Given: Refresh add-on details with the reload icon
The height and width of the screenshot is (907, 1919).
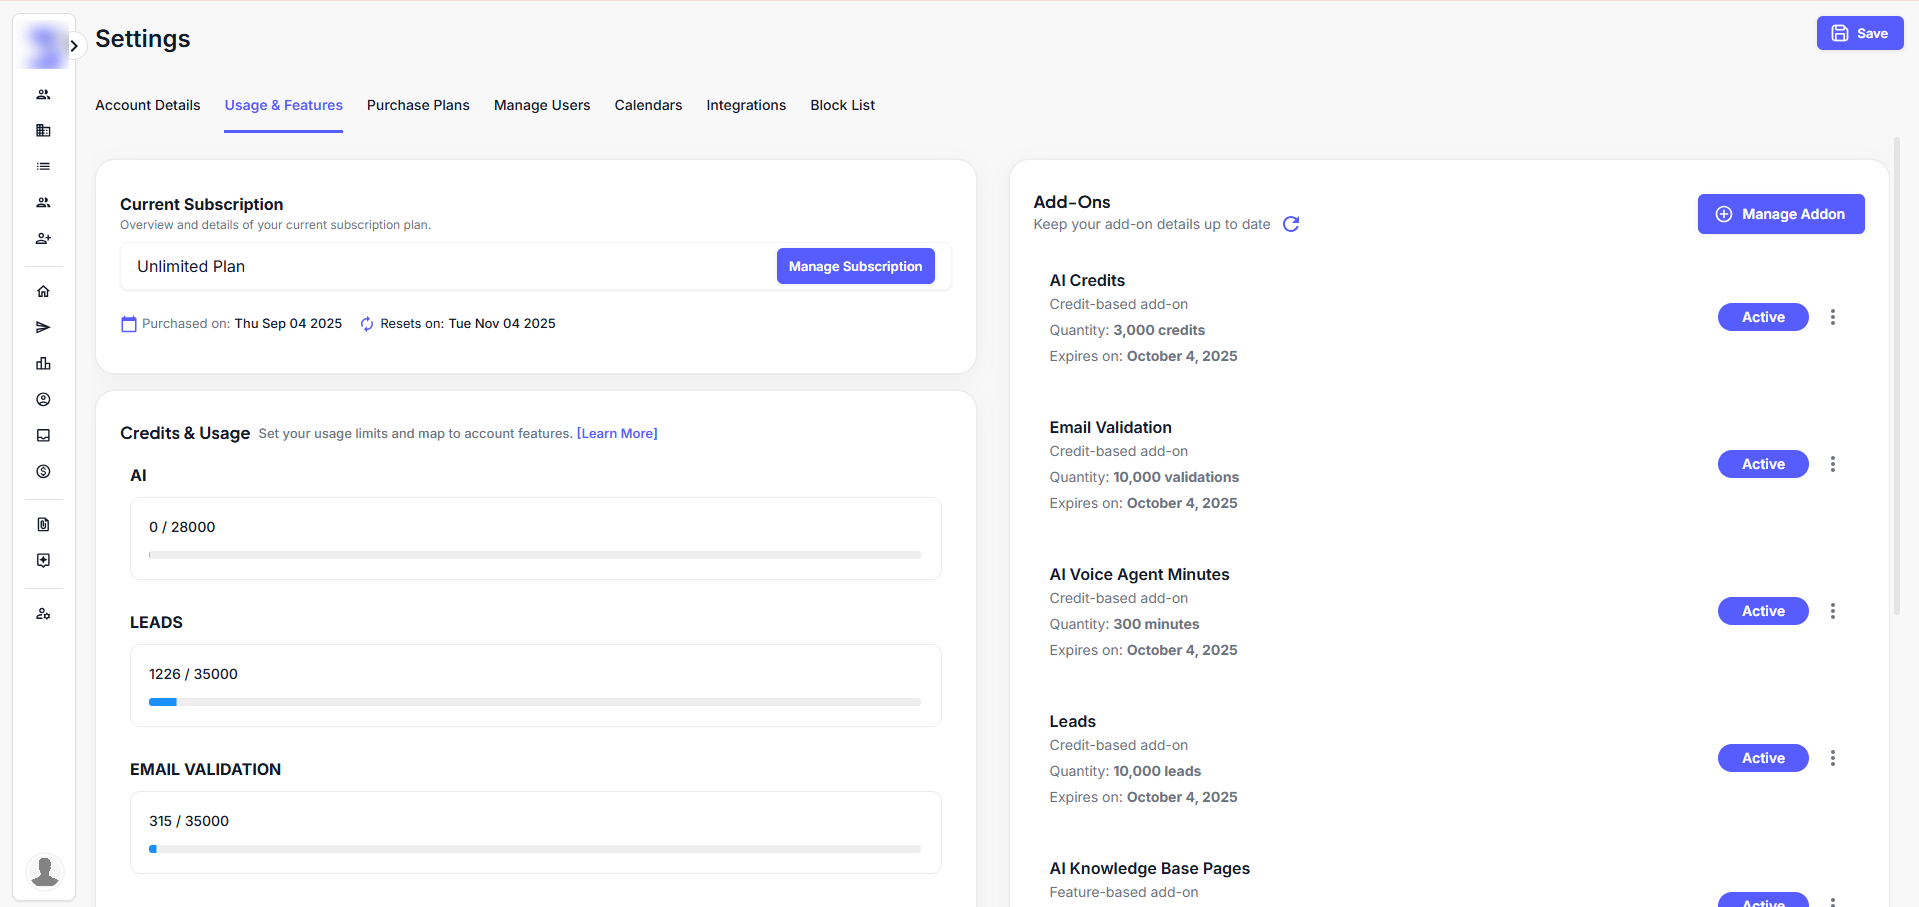Looking at the screenshot, I should [x=1291, y=224].
